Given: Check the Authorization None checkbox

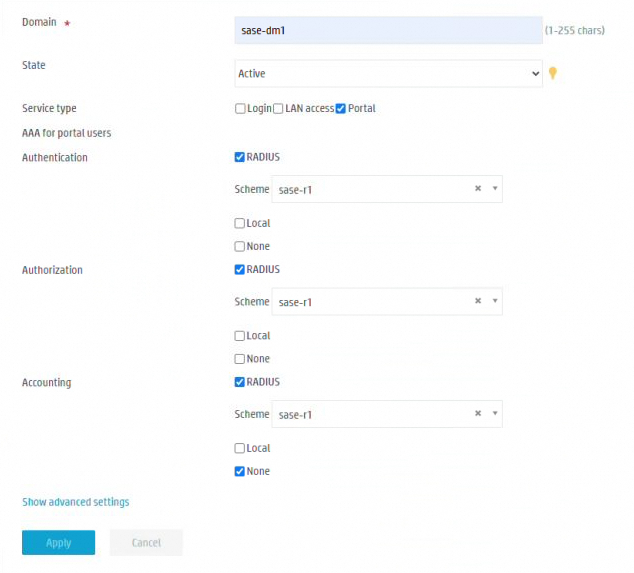Looking at the screenshot, I should (x=239, y=359).
